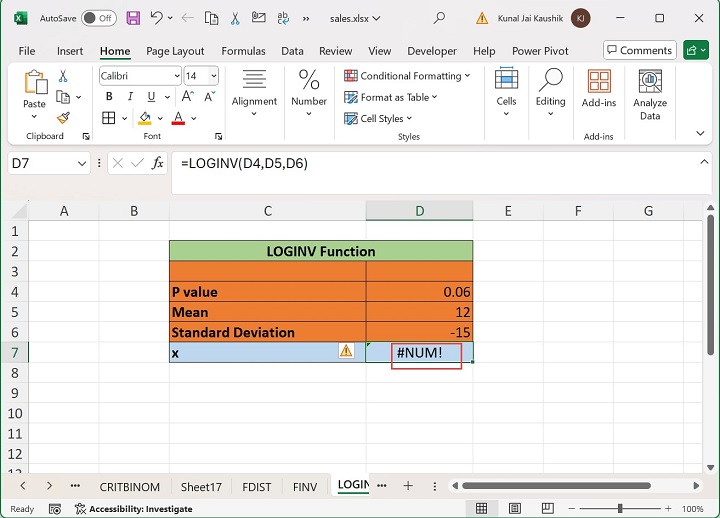The width and height of the screenshot is (720, 518).
Task: Open the font name Calibri dropdown
Action: point(177,76)
